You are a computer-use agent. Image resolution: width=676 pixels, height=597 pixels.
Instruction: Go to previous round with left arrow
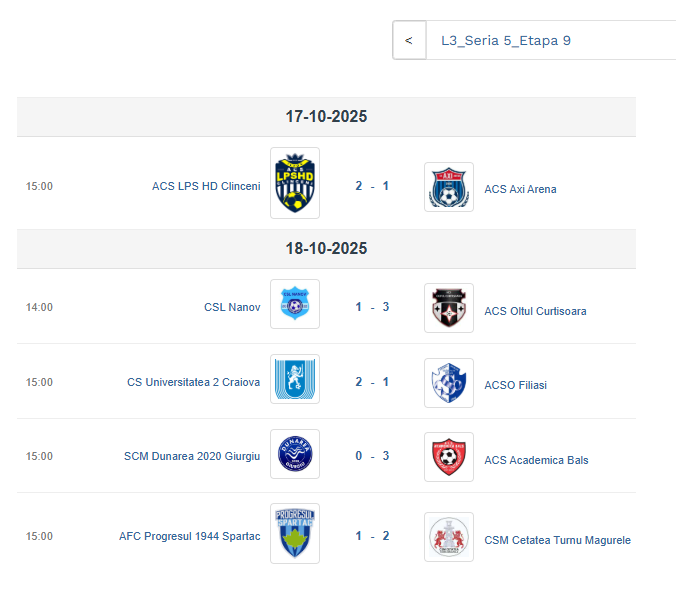point(409,41)
